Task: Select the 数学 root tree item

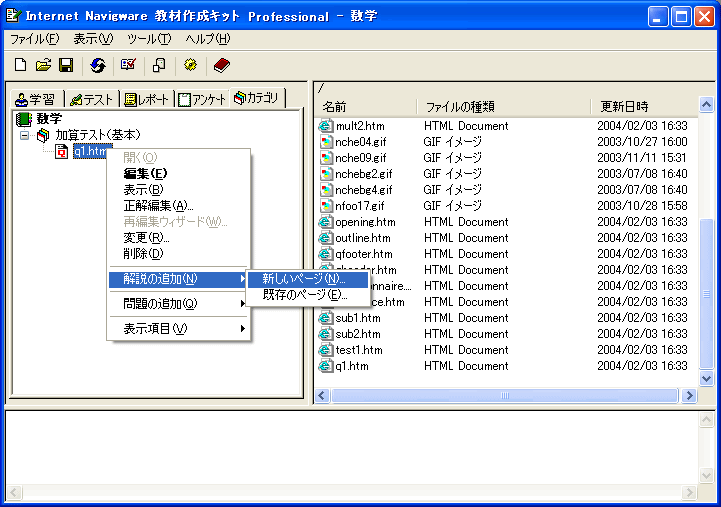Action: (49, 119)
